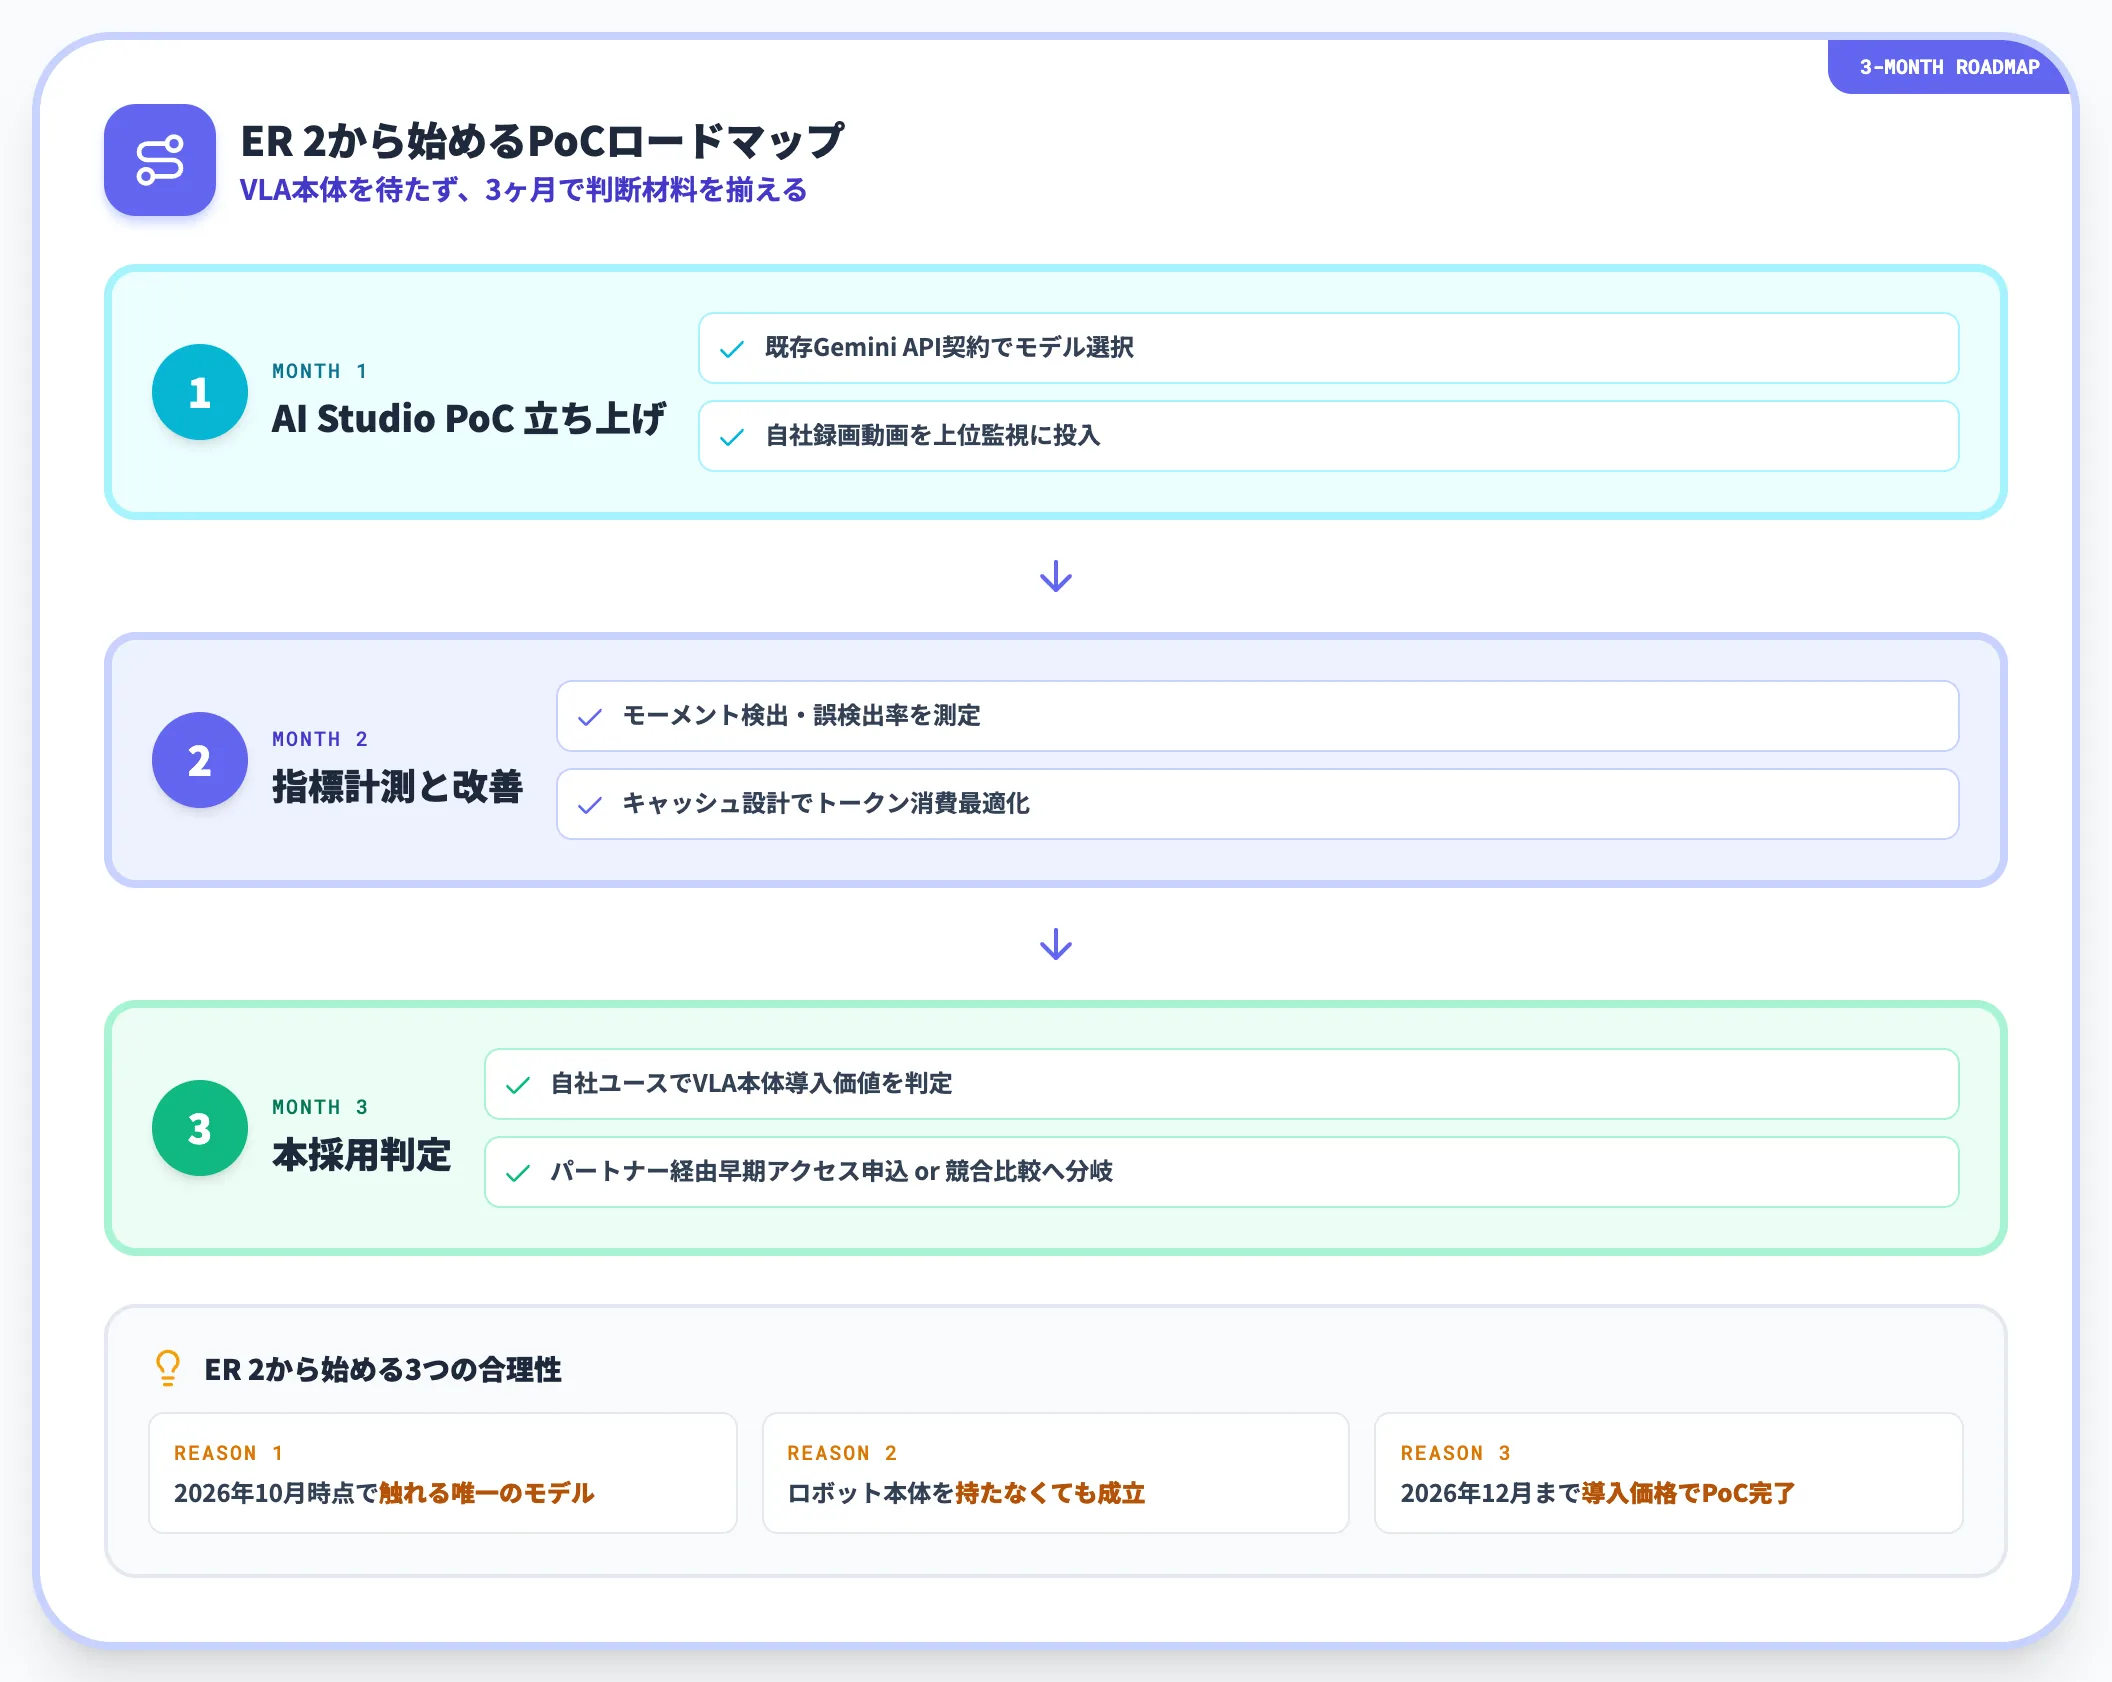Open the REASON 3 card
Screen dimensions: 2112x1682
coord(1669,1472)
